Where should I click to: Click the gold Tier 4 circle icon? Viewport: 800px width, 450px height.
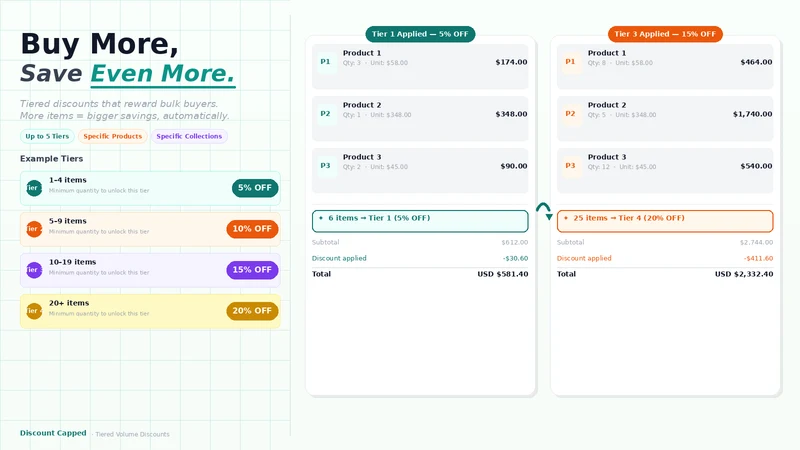point(34,311)
